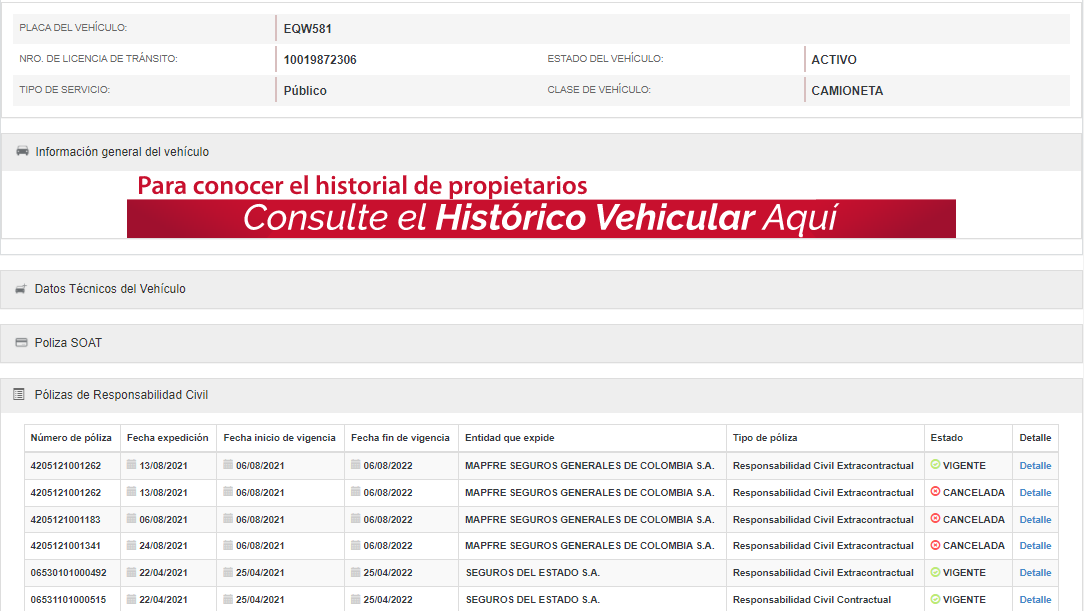Screen dimensions: 1084x611
Task: View Detalle of Responsabilidad Civil Contractual policy
Action: click(1035, 600)
